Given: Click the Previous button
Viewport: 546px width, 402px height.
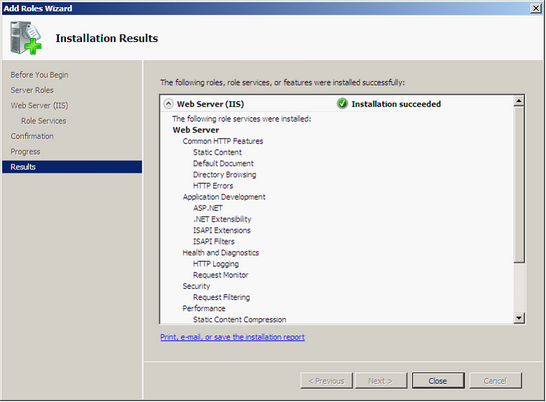Looking at the screenshot, I should coord(326,380).
